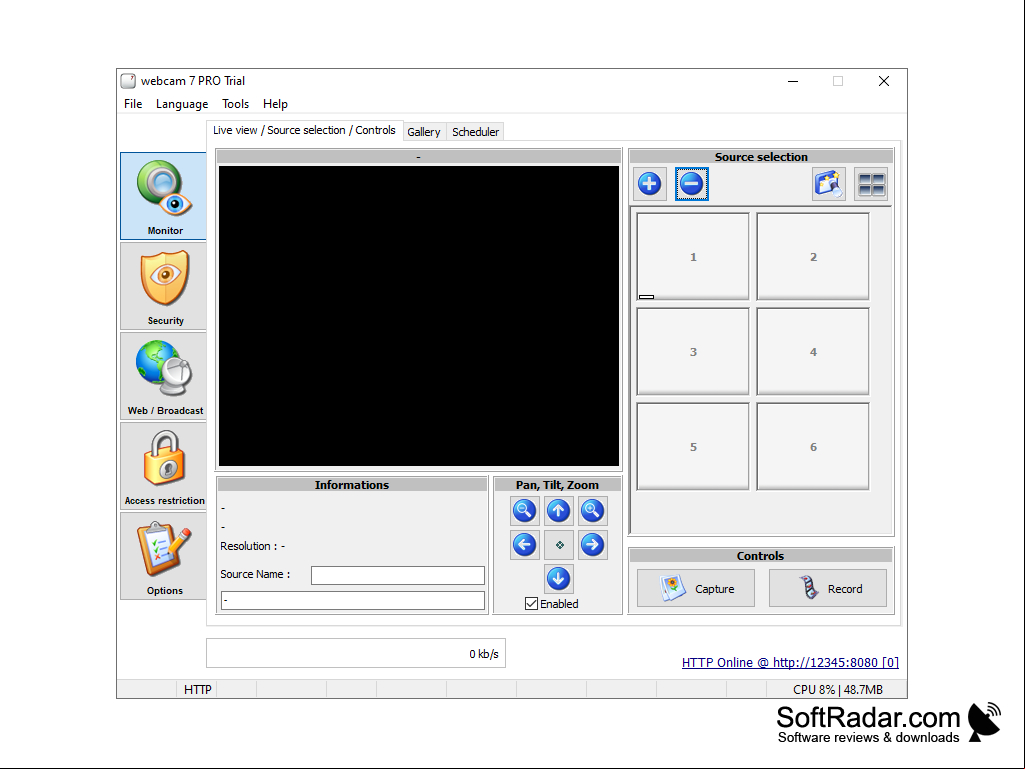Click the 0 kb/s bandwidth display
1025x769 pixels.
(x=356, y=653)
